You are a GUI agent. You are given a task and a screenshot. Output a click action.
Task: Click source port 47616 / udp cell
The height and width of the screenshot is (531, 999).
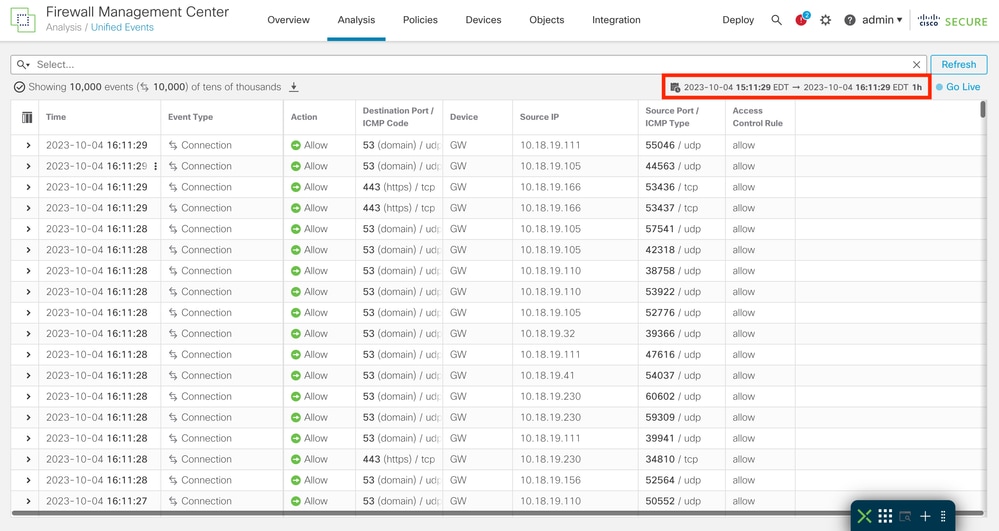(673, 354)
